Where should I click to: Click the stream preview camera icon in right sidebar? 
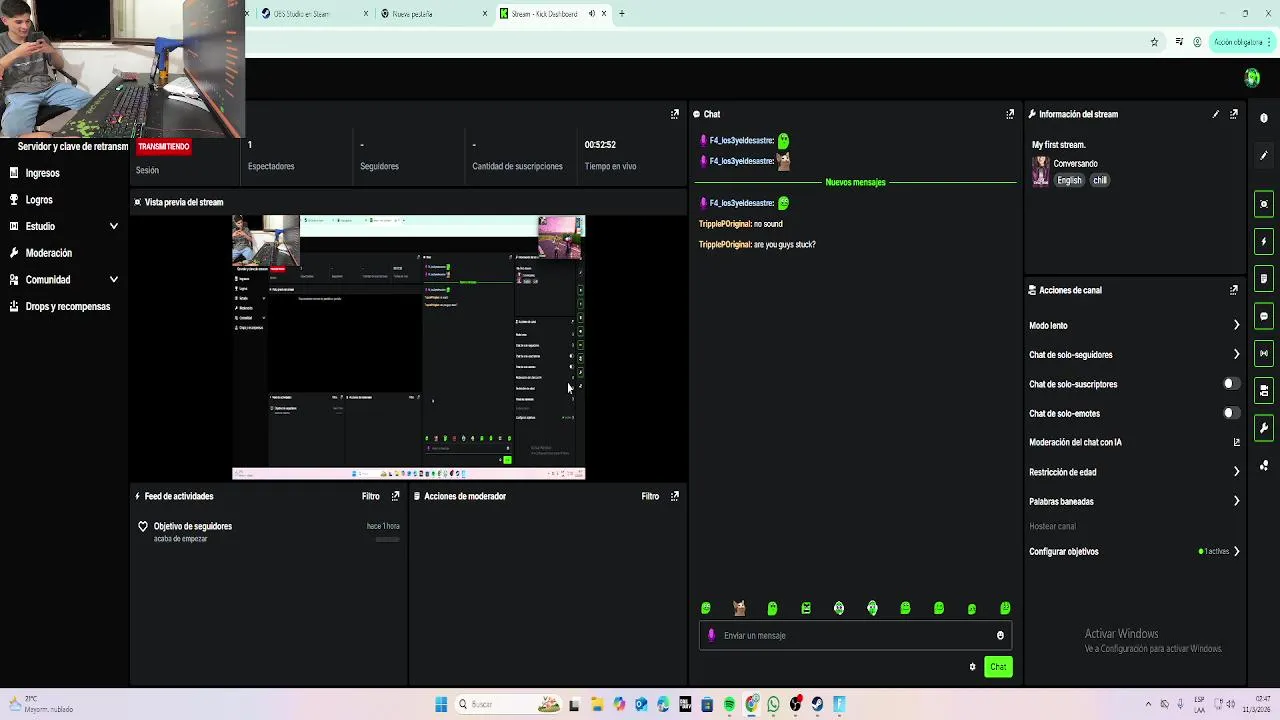1264,204
